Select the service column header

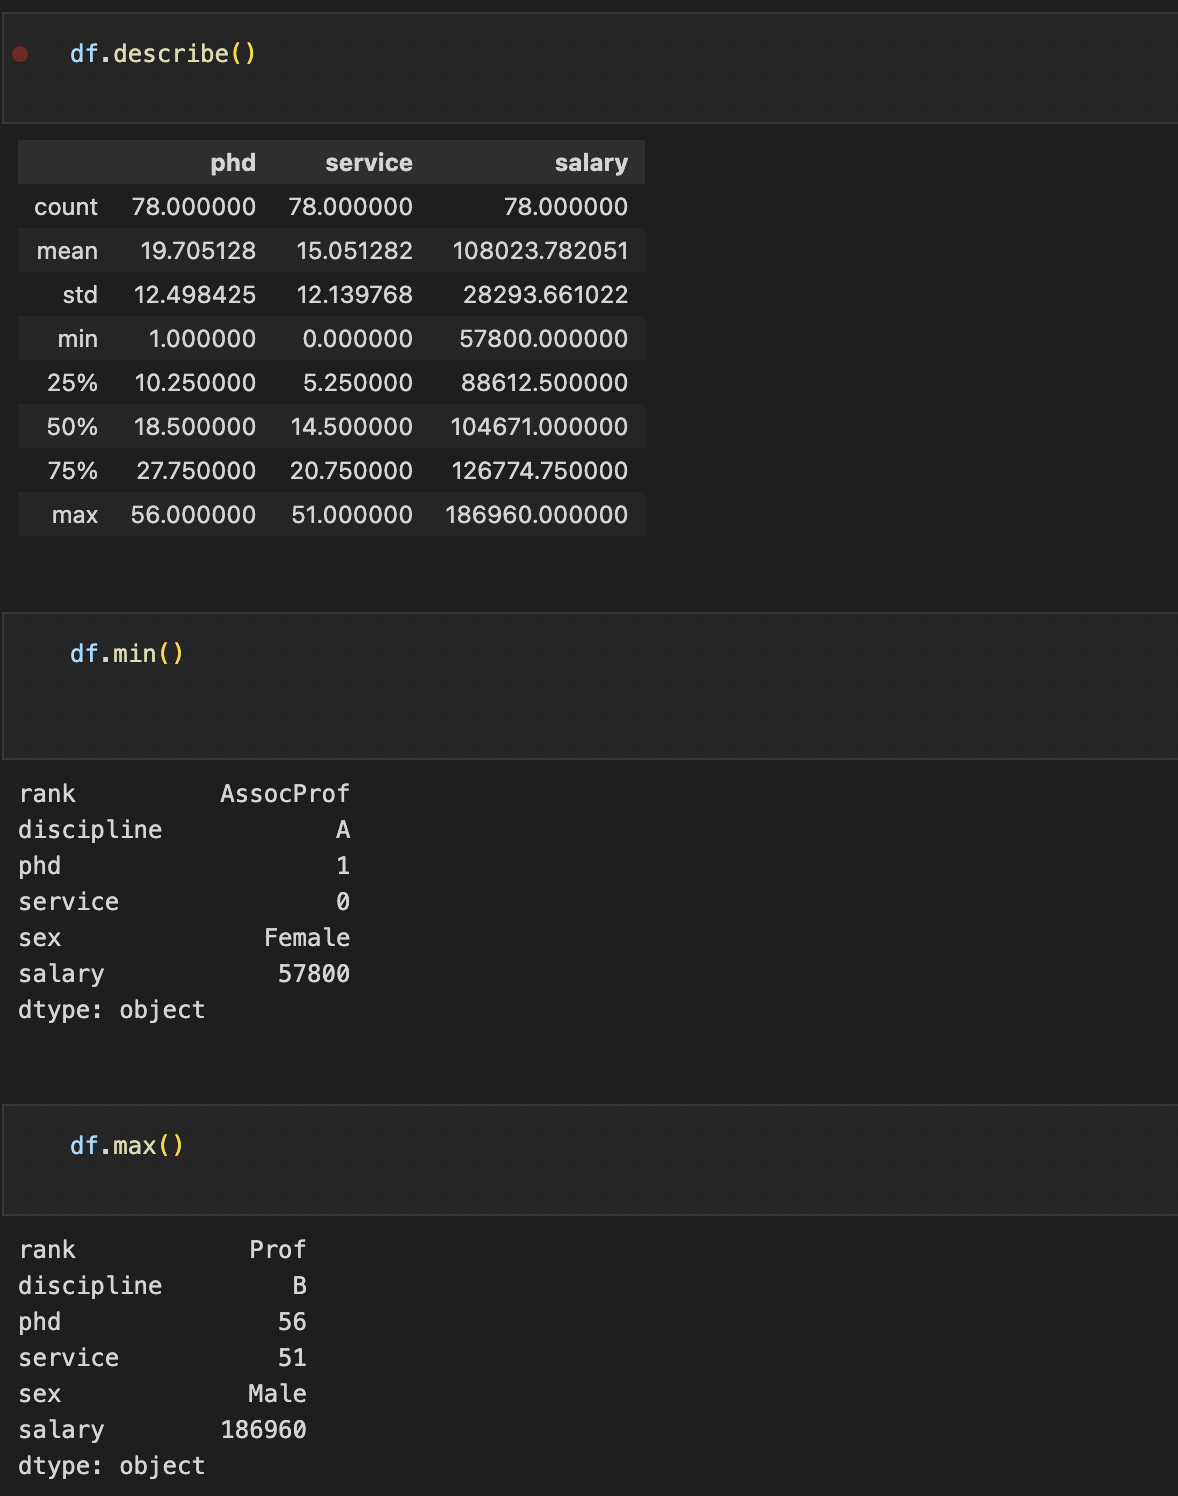[x=369, y=163]
